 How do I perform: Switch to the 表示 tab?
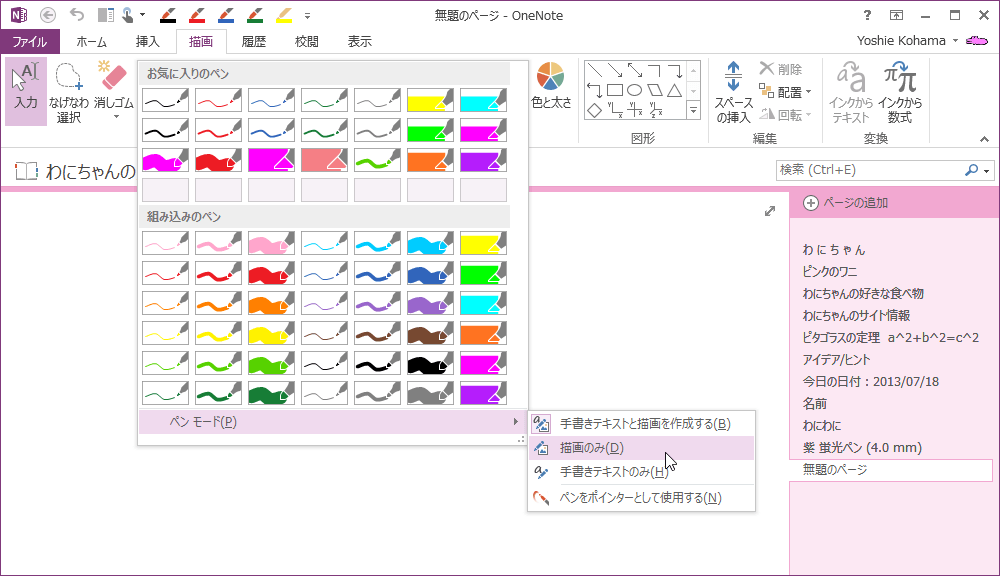(x=359, y=41)
